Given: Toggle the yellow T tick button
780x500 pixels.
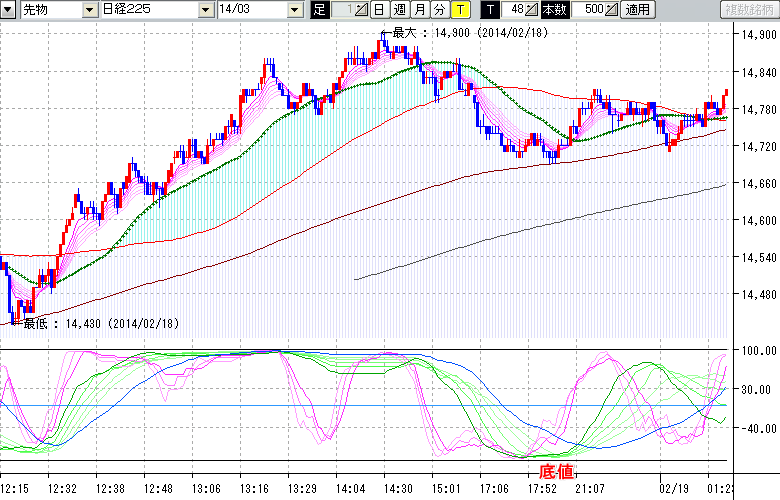Looking at the screenshot, I should (x=459, y=10).
